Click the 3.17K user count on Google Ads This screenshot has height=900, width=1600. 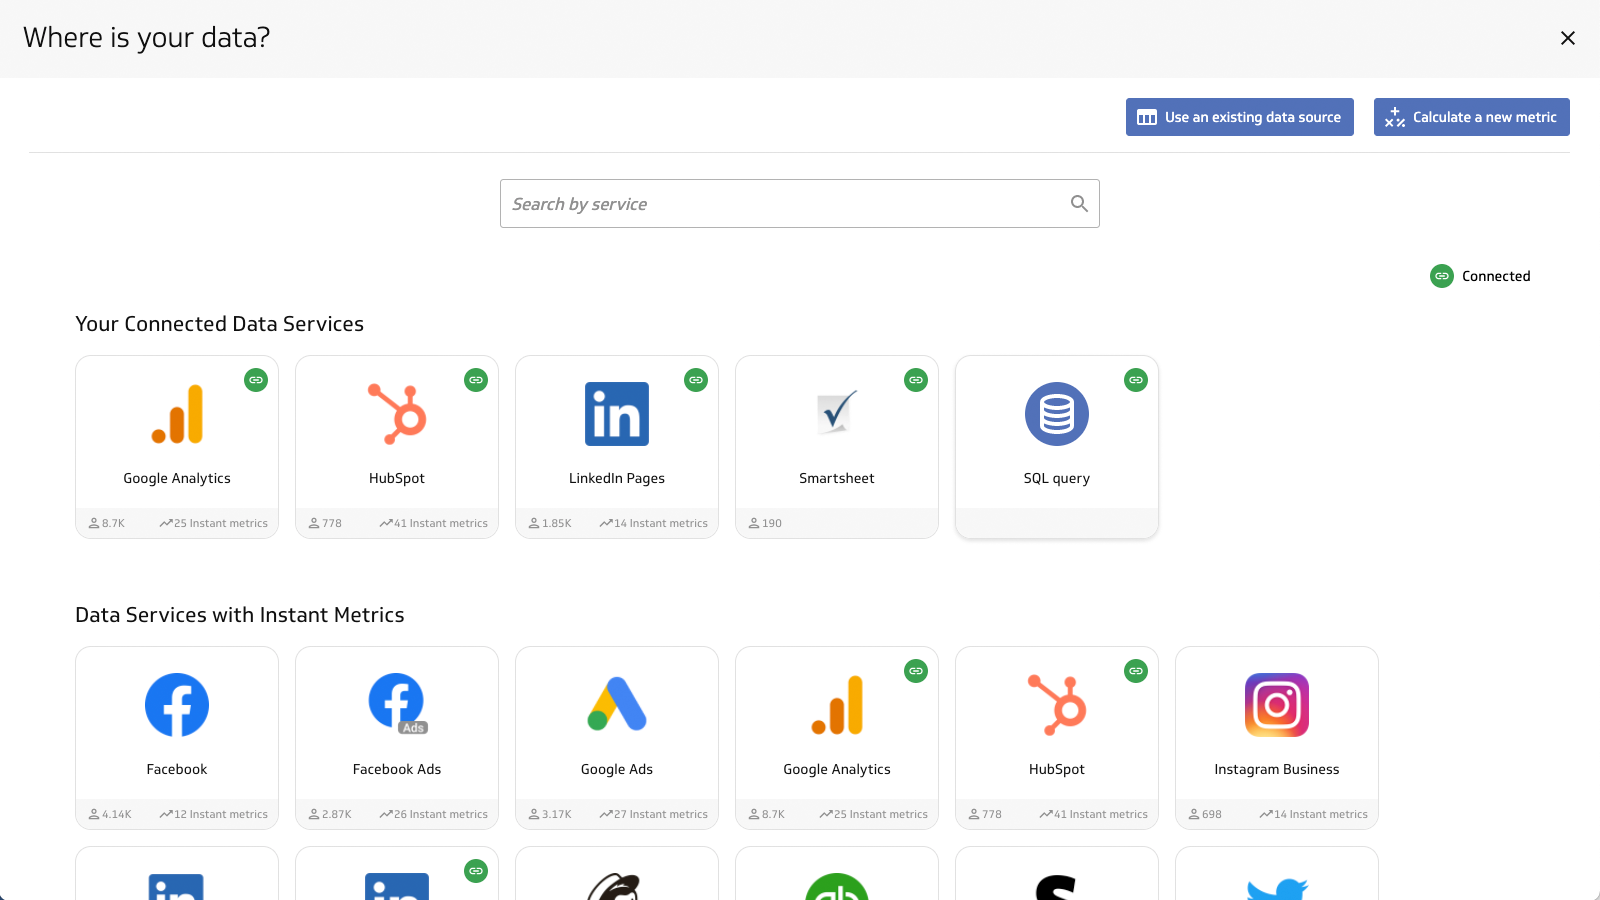[550, 814]
